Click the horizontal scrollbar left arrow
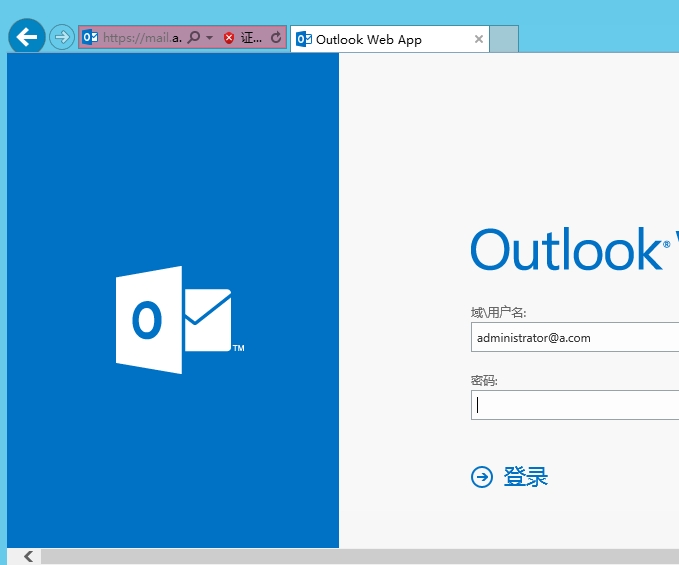Viewport: 679px width, 565px height. tap(29, 556)
